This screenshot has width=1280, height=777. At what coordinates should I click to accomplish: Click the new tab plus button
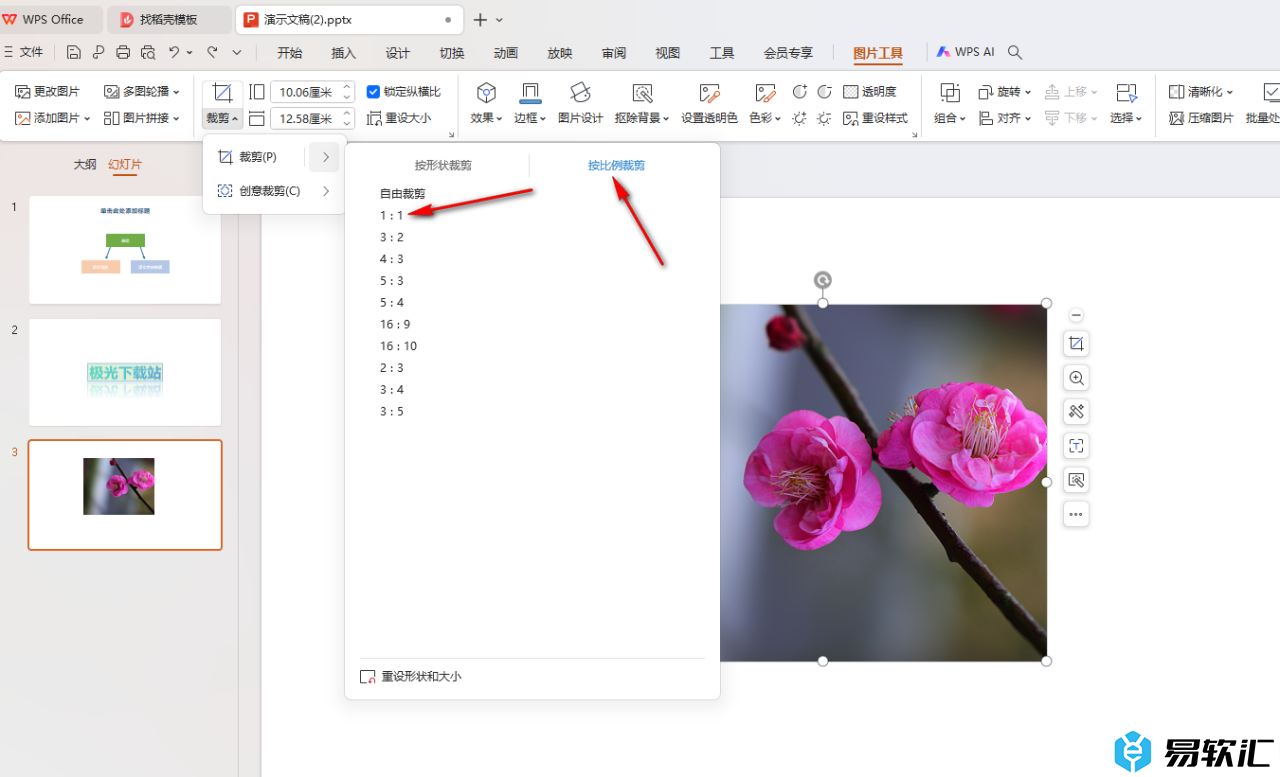tap(480, 20)
